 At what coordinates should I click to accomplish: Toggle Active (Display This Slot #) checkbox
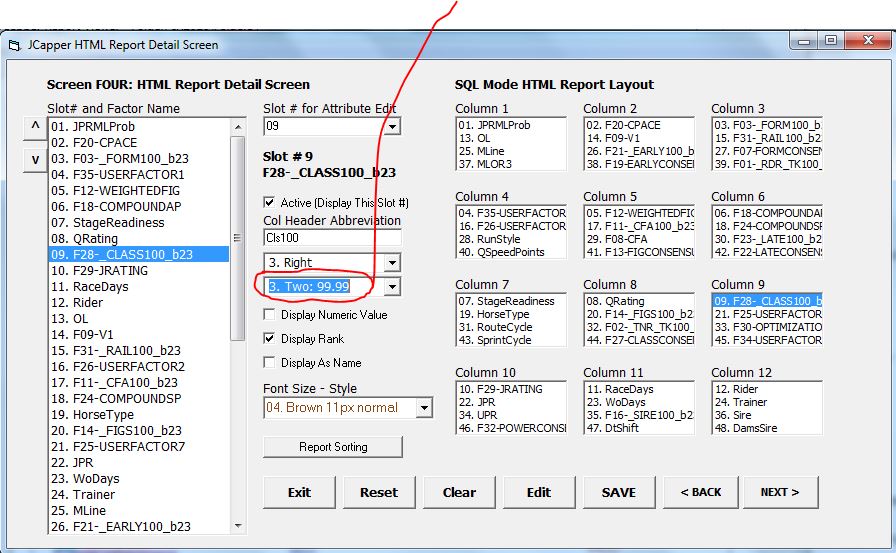(x=269, y=202)
